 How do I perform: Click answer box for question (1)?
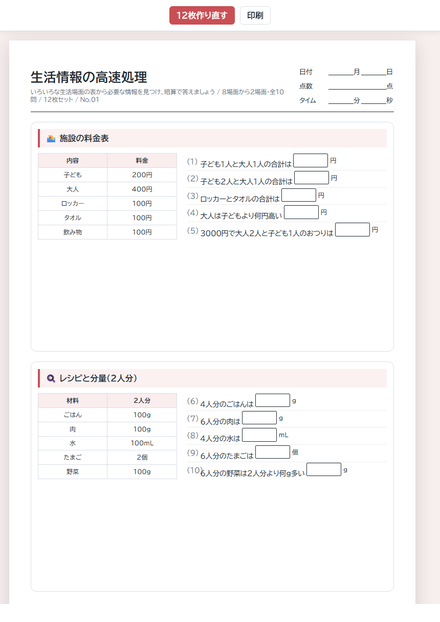[x=310, y=161]
